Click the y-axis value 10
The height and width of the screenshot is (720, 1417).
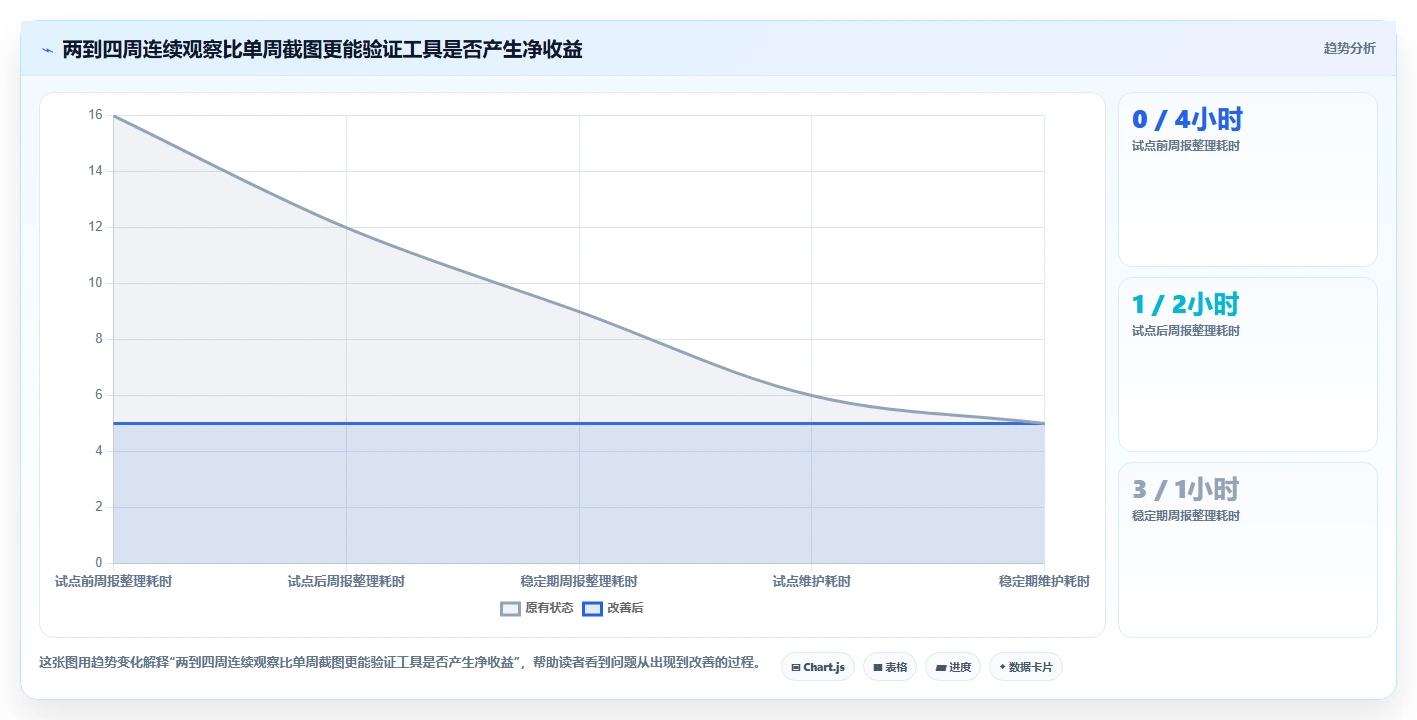95,283
